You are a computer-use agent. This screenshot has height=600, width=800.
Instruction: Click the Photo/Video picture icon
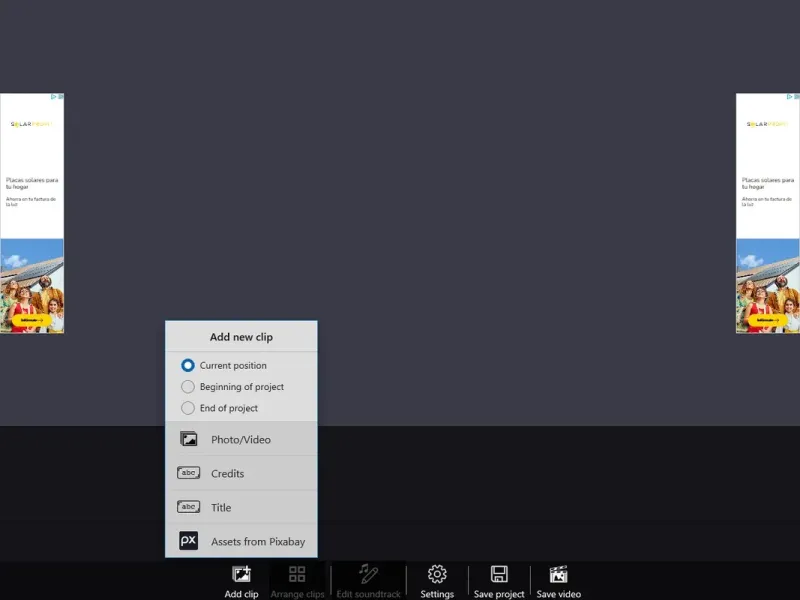click(x=189, y=439)
